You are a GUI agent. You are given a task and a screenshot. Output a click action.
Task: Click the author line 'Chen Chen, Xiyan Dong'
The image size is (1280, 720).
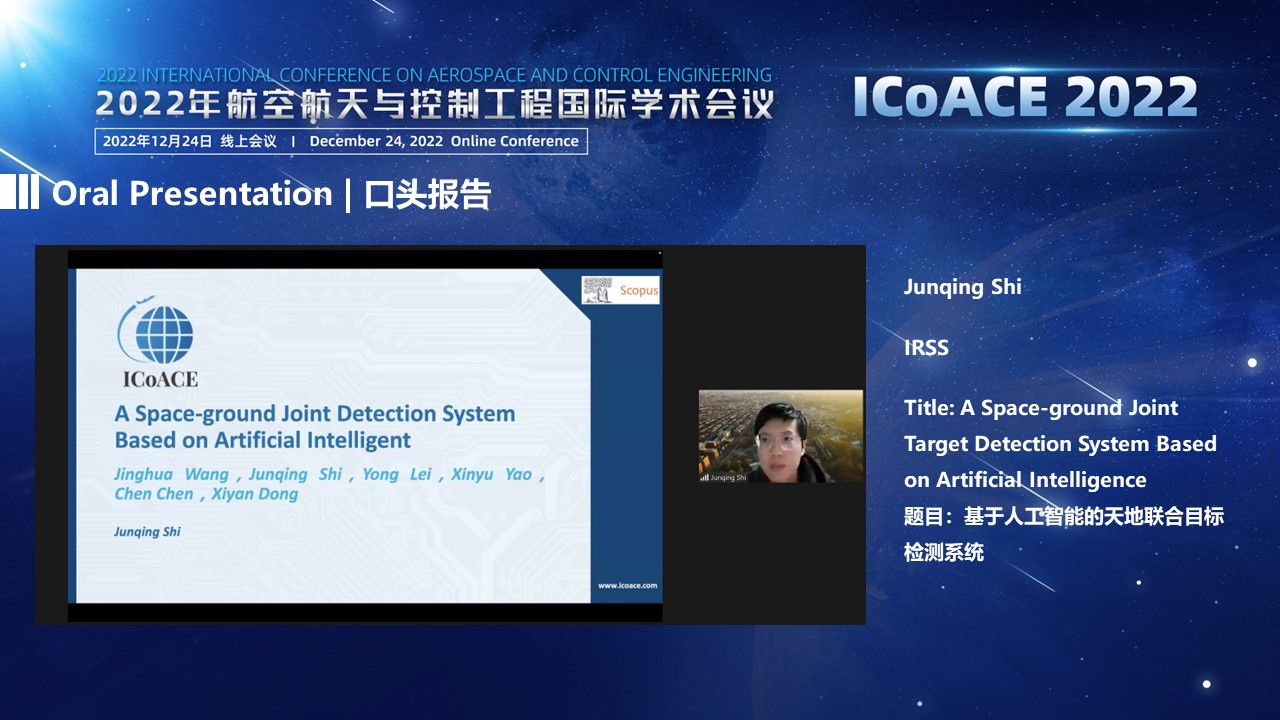[206, 494]
